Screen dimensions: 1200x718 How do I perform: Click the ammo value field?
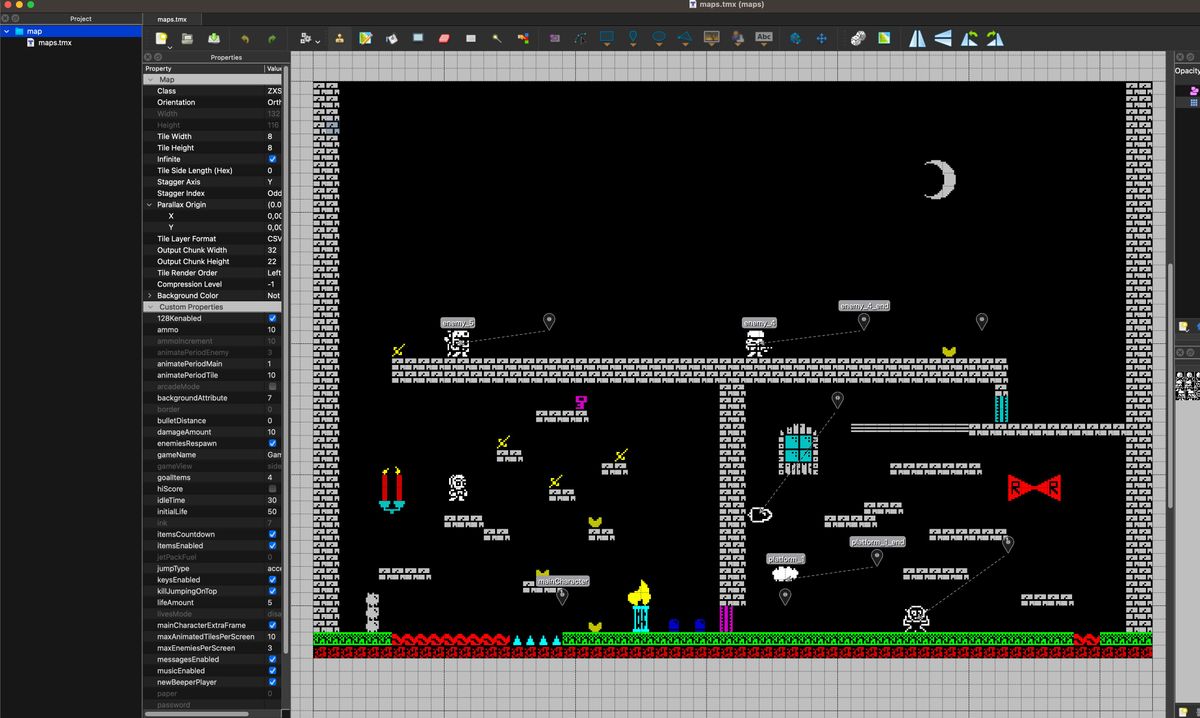(x=272, y=330)
